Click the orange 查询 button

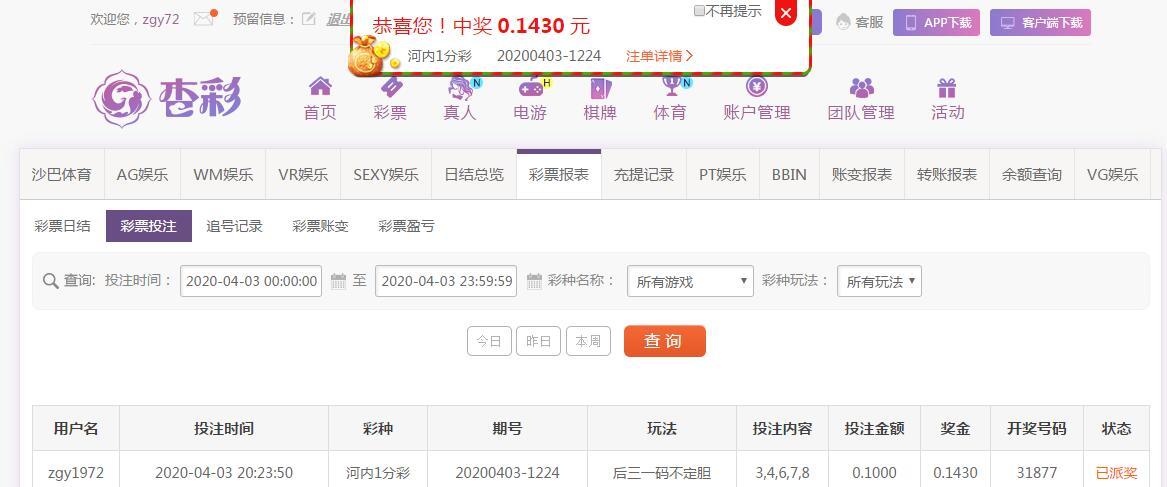click(x=664, y=341)
